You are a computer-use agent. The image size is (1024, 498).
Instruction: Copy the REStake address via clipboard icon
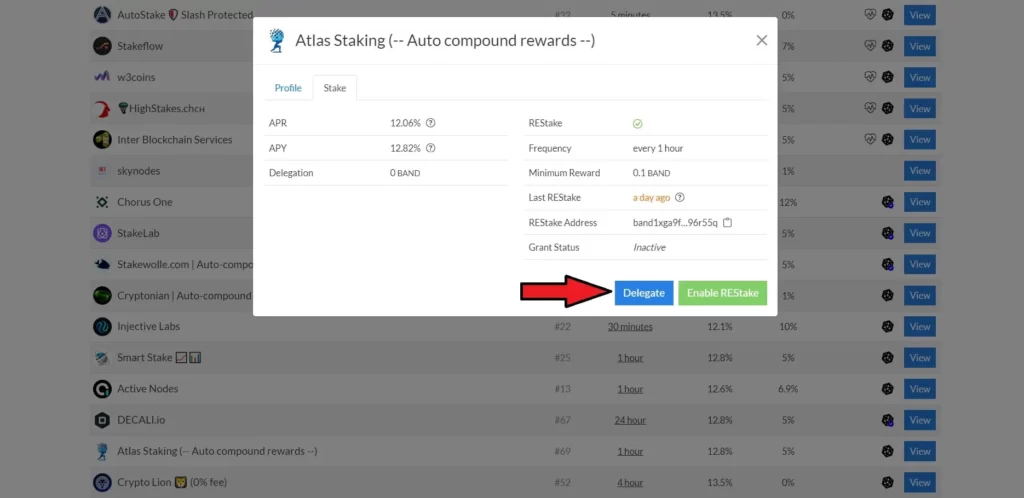pyautogui.click(x=727, y=223)
